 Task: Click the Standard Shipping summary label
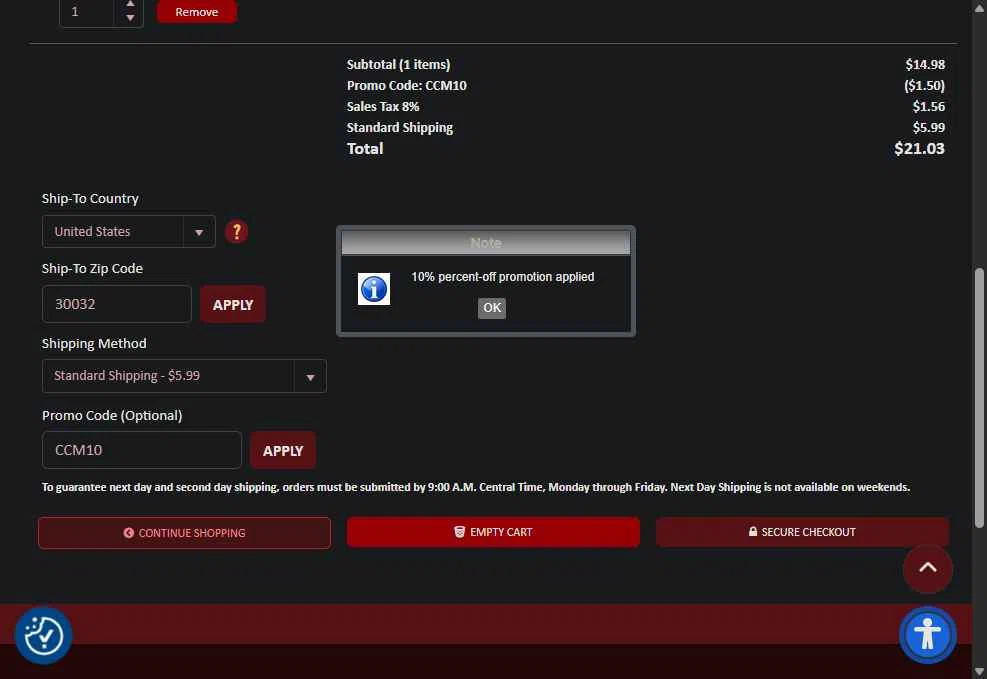pos(400,128)
